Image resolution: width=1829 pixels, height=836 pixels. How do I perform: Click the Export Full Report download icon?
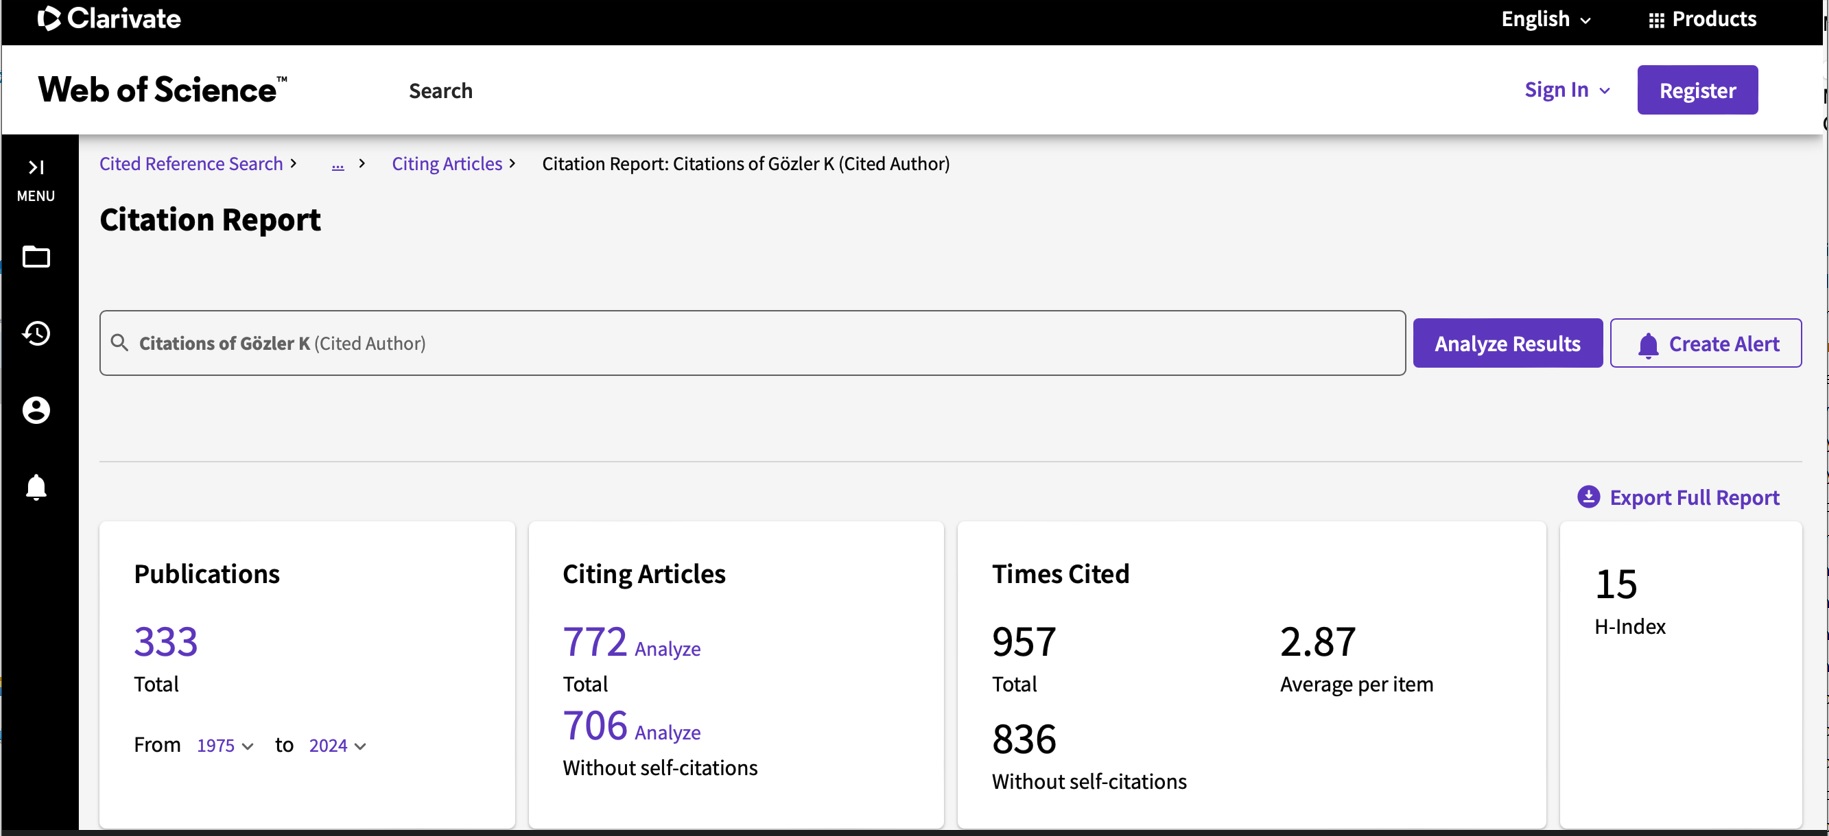[x=1588, y=497]
